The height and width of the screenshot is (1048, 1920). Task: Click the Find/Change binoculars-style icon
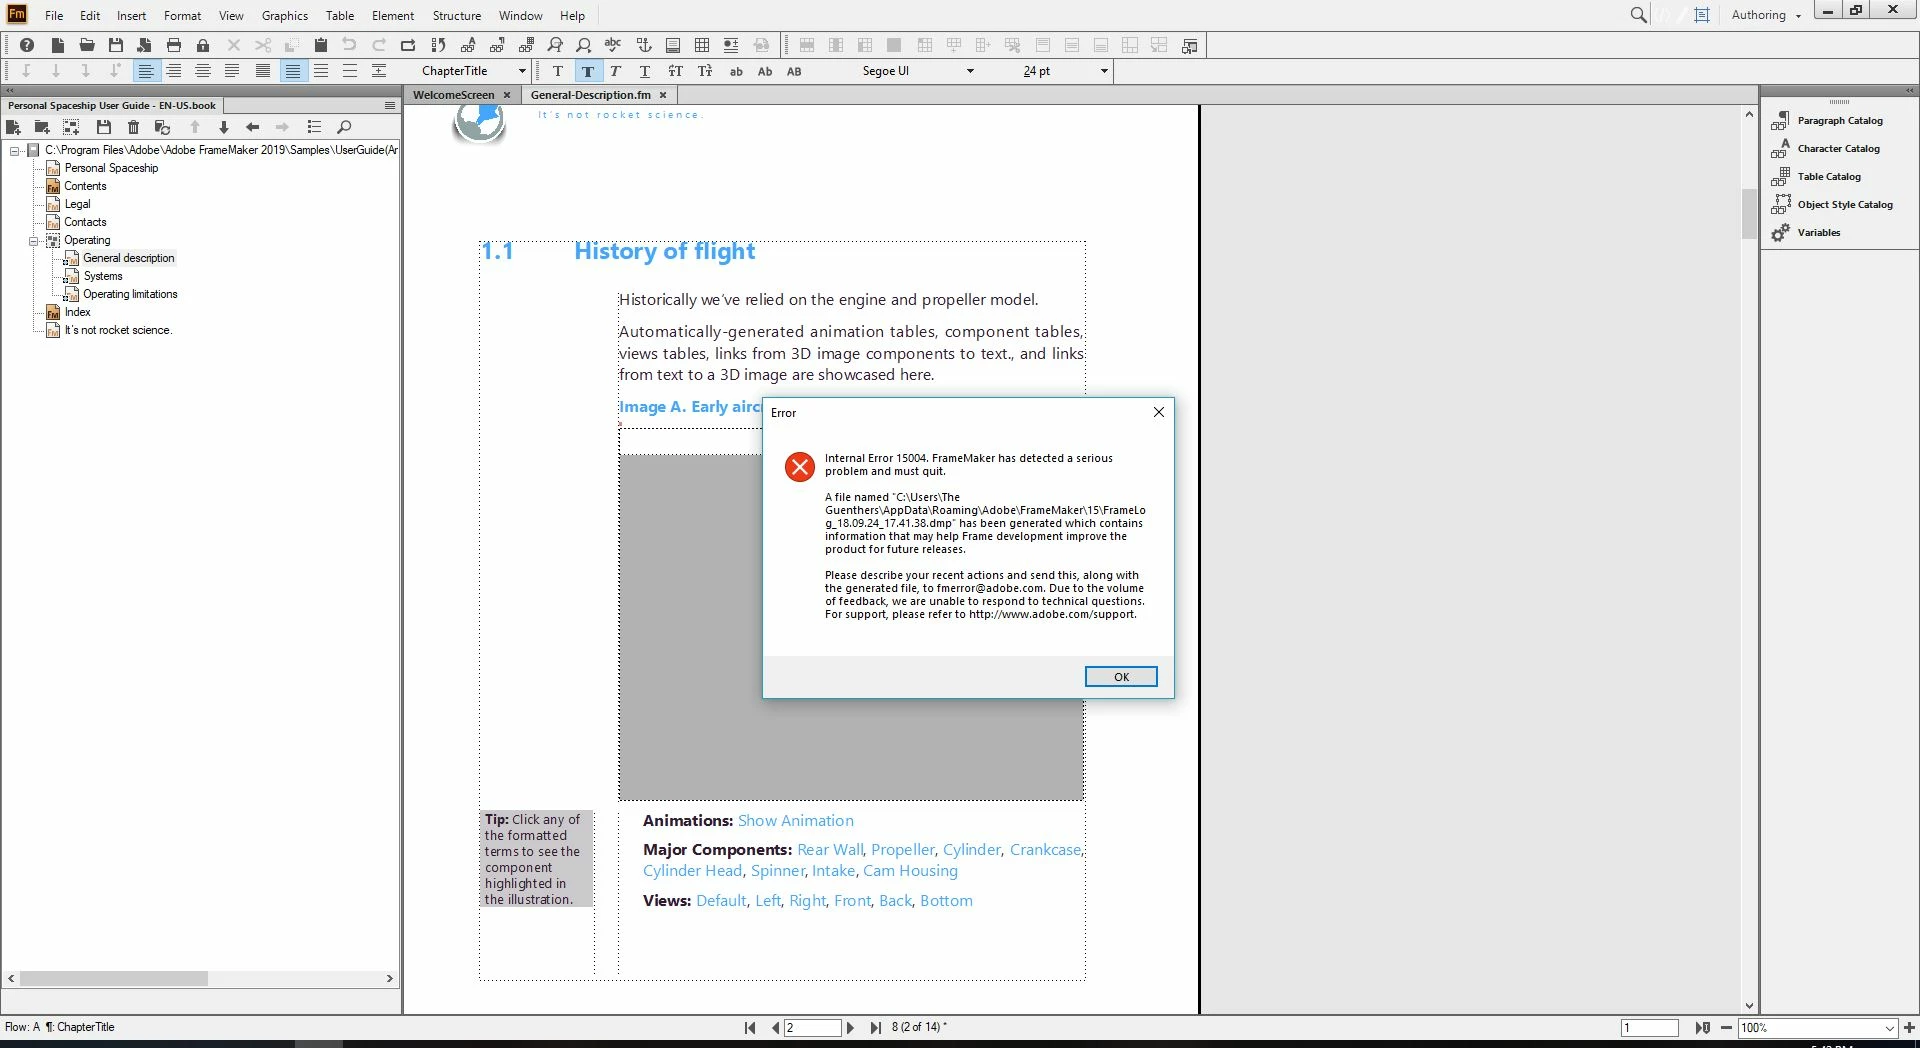[x=555, y=45]
